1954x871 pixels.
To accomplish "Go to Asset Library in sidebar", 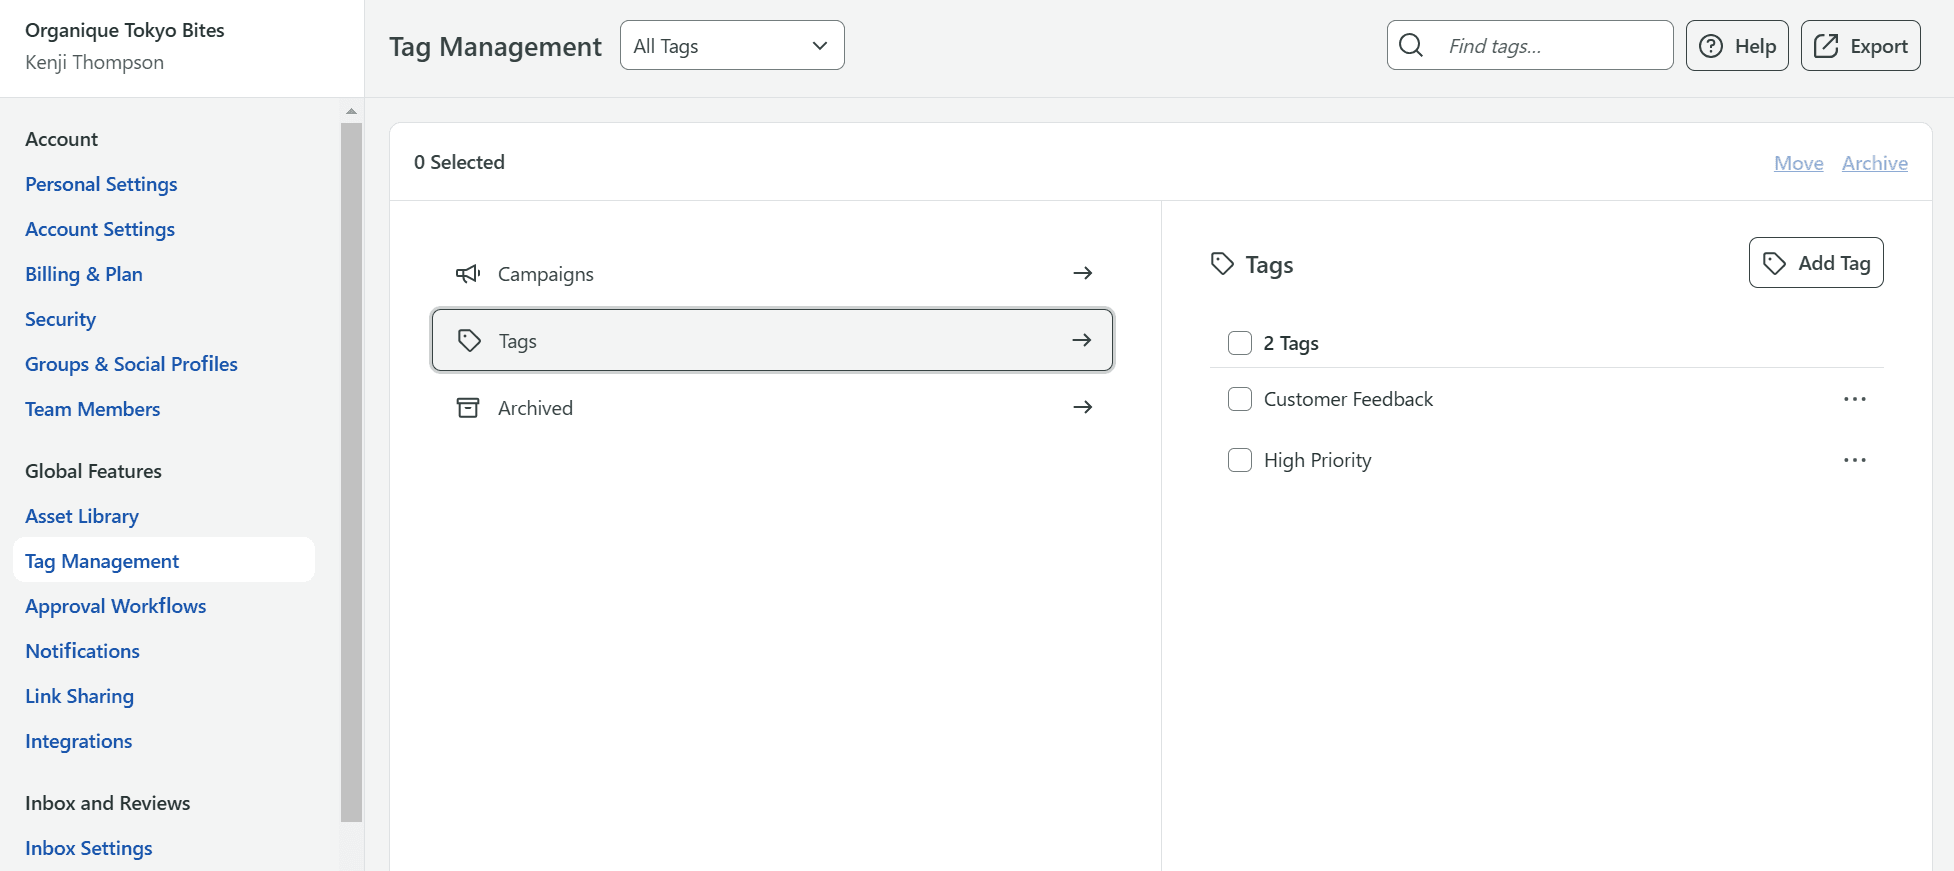I will 82,516.
